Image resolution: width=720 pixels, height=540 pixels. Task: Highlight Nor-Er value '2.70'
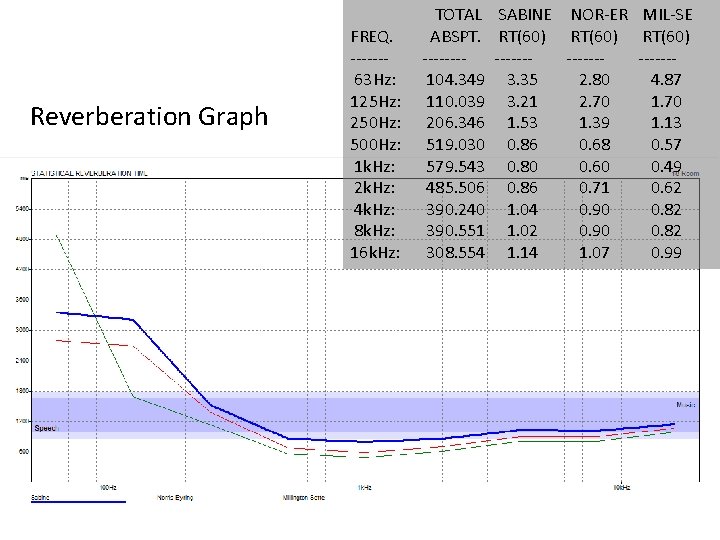[x=594, y=101]
